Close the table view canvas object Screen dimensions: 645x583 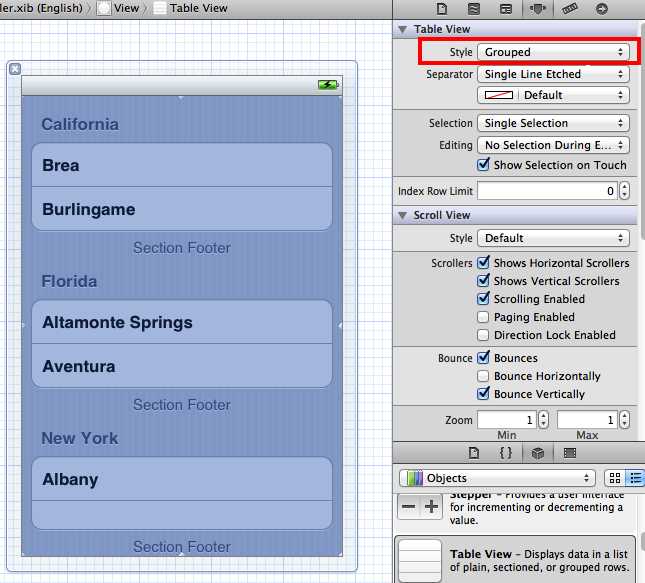15,69
